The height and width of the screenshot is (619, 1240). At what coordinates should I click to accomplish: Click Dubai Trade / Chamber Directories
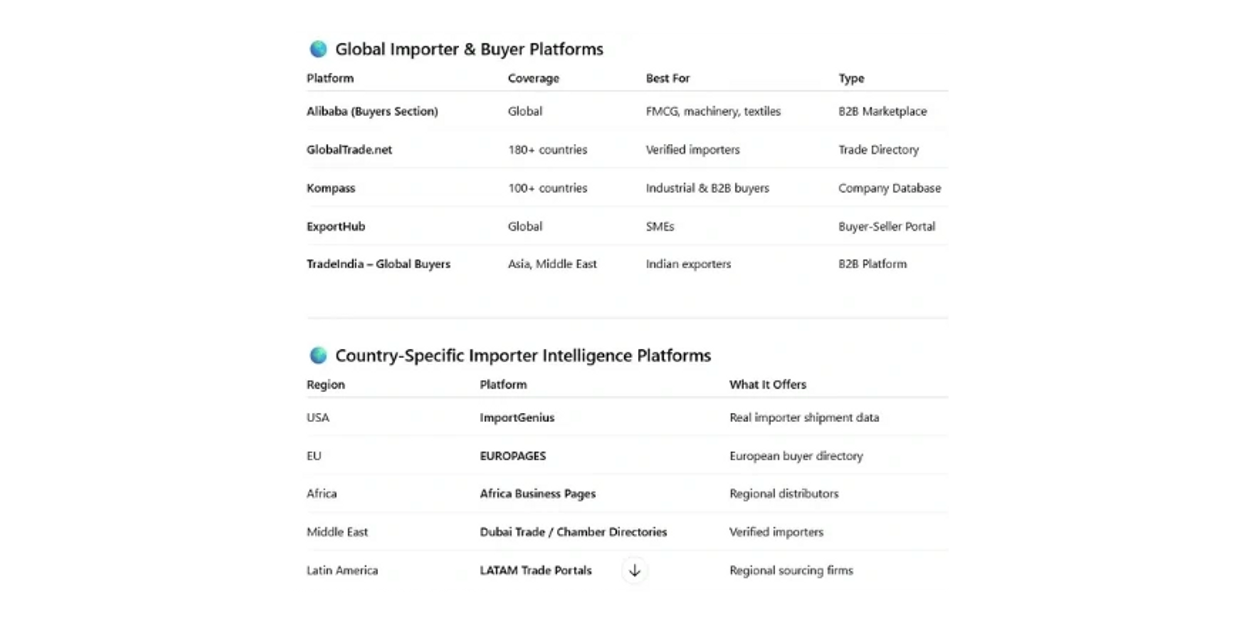tap(573, 532)
